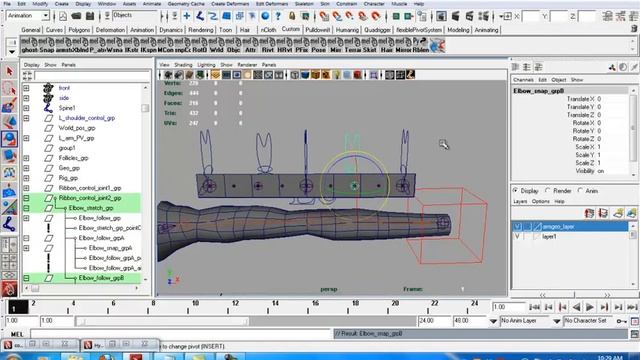The height and width of the screenshot is (360, 640).
Task: Open the shelf menu down arrow
Action: (11, 52)
